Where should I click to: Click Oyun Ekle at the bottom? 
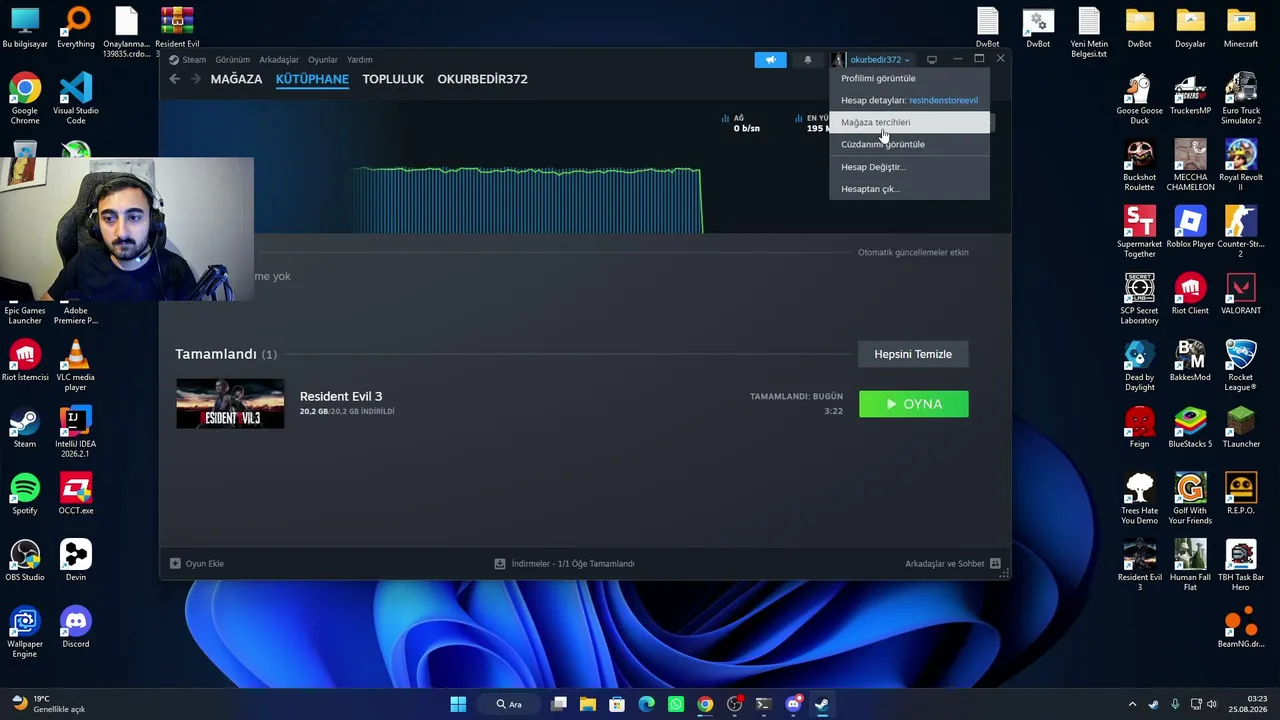[197, 564]
